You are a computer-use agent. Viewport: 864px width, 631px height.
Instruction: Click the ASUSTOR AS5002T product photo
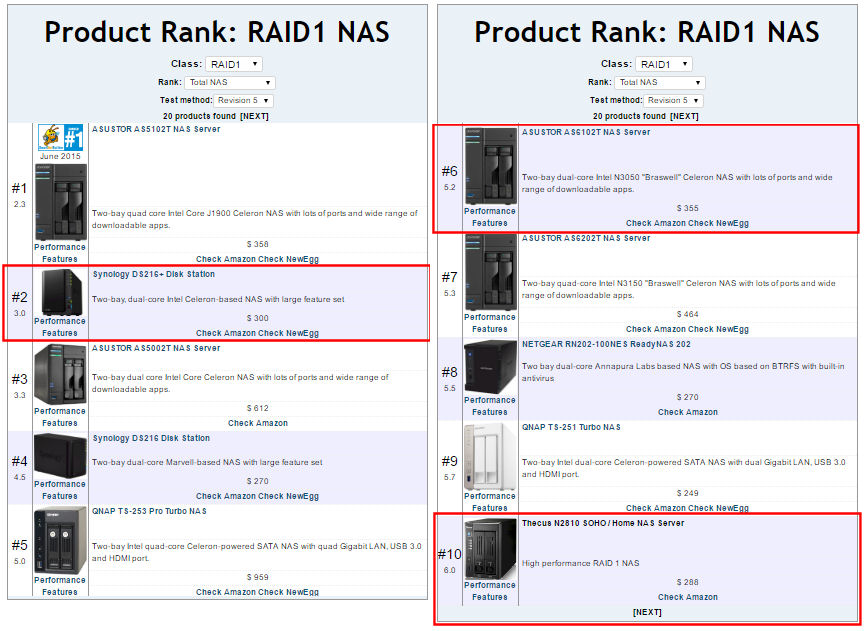(61, 375)
